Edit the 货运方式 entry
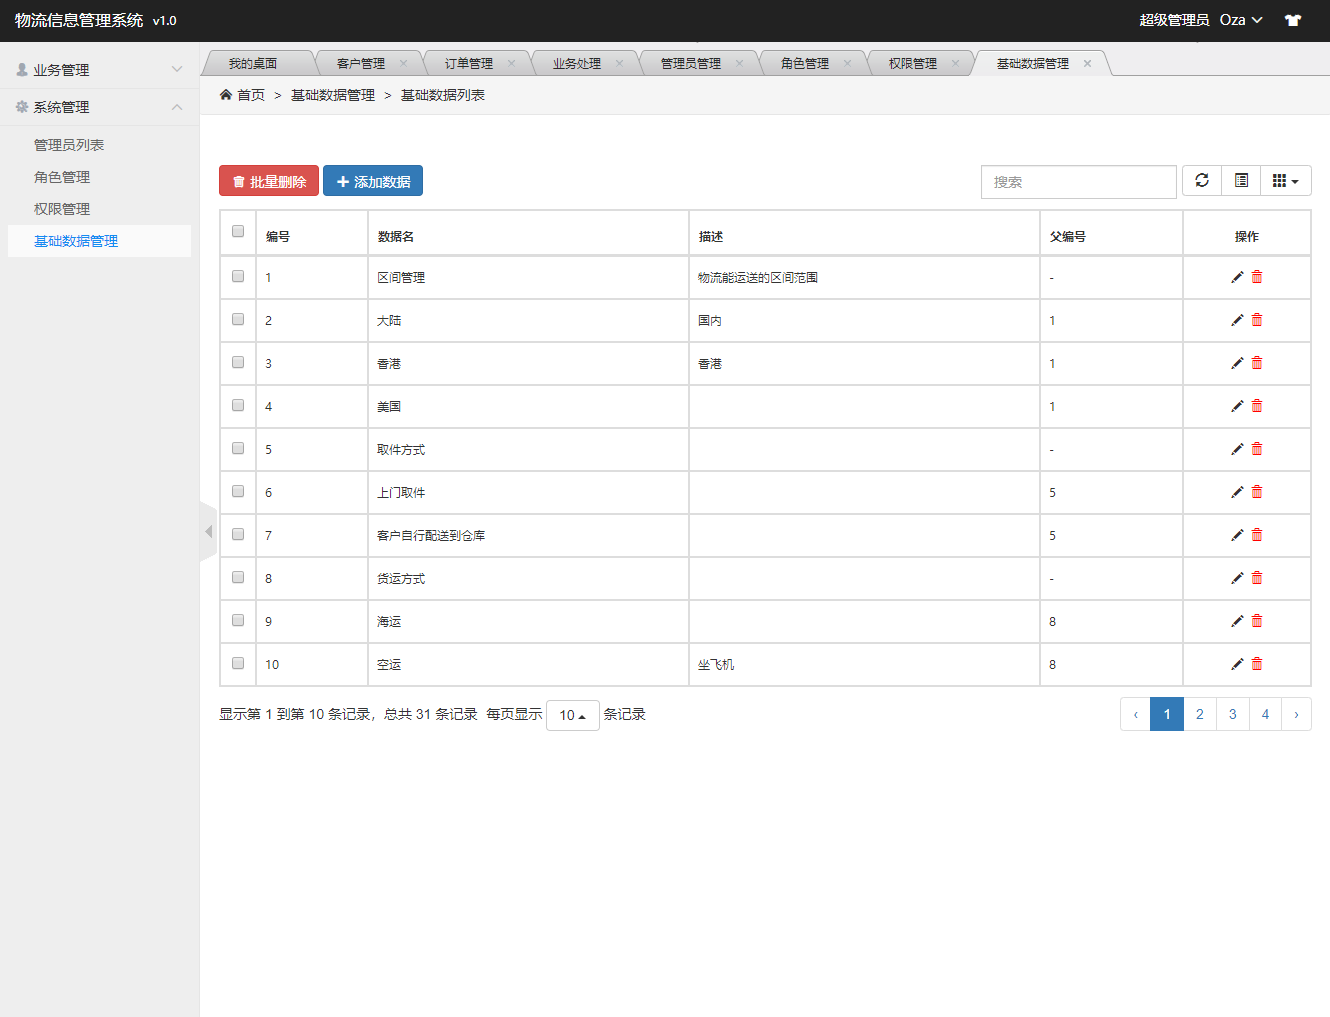 [1237, 578]
